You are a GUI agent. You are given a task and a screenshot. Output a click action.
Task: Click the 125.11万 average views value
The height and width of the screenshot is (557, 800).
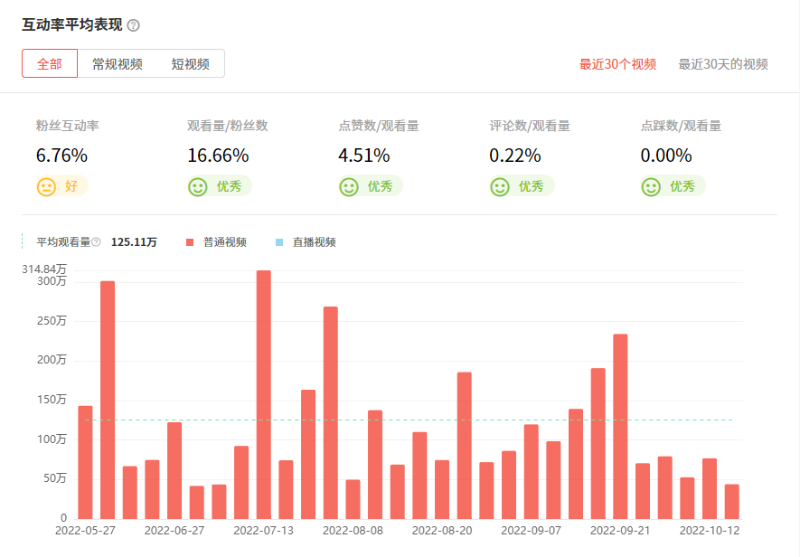[134, 242]
